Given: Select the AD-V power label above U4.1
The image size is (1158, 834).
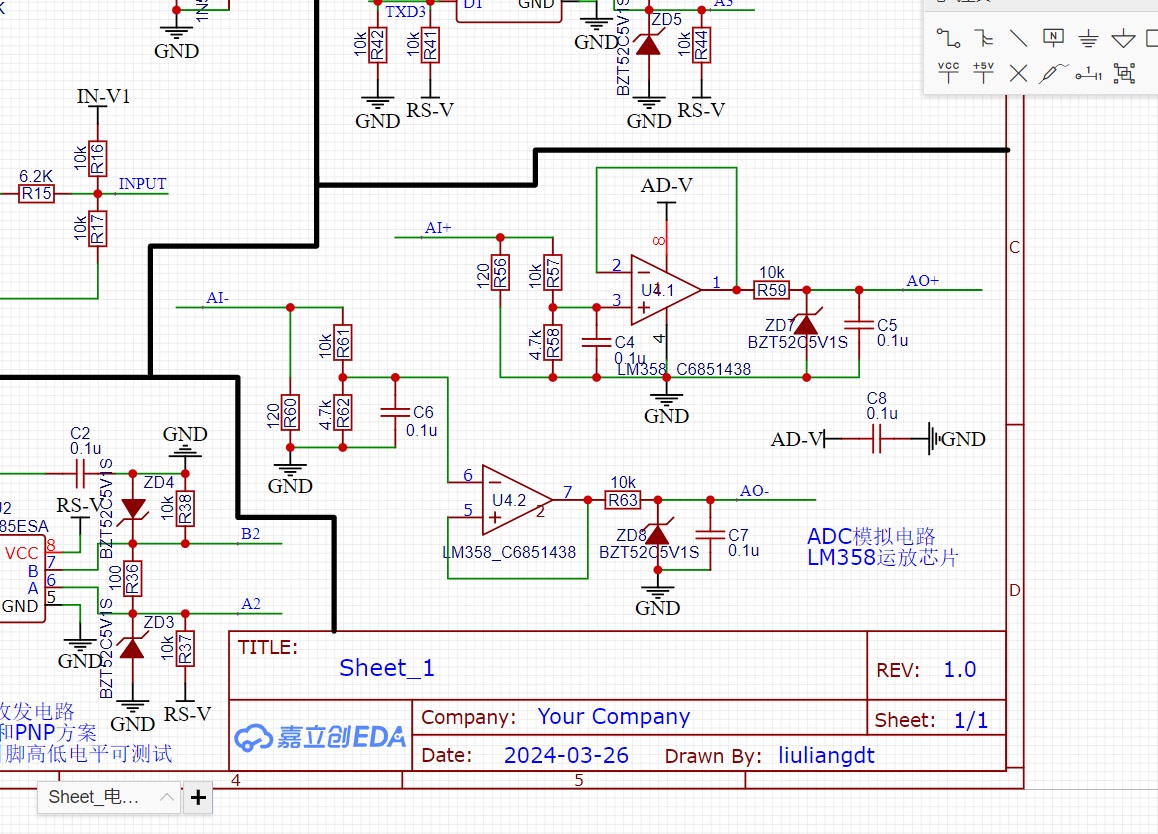Looking at the screenshot, I should coord(667,185).
